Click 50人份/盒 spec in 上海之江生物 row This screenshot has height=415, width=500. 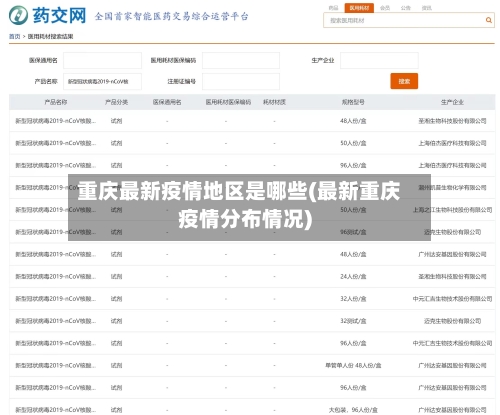[353, 210]
